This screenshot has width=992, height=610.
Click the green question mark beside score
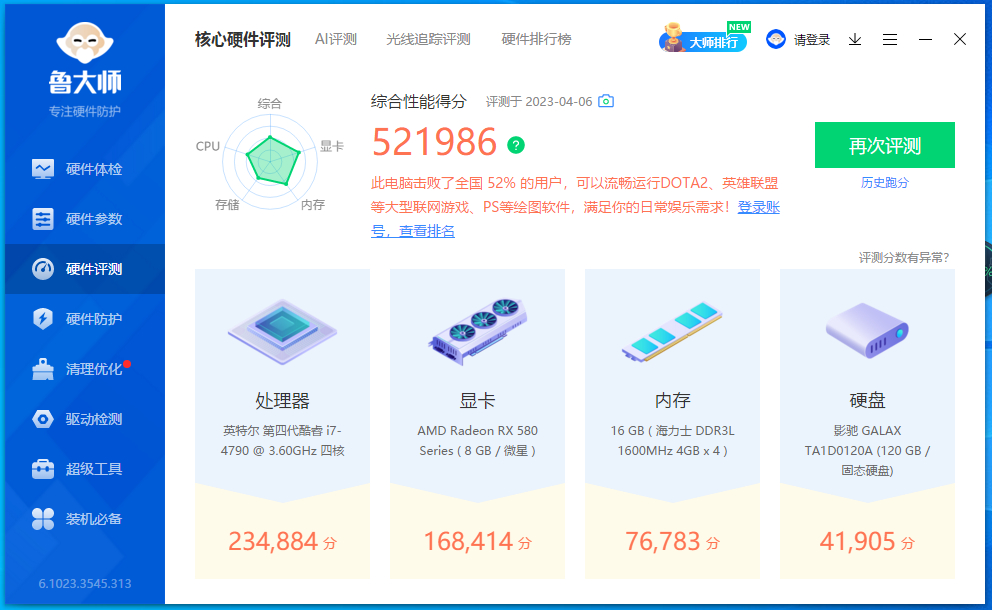coord(516,145)
